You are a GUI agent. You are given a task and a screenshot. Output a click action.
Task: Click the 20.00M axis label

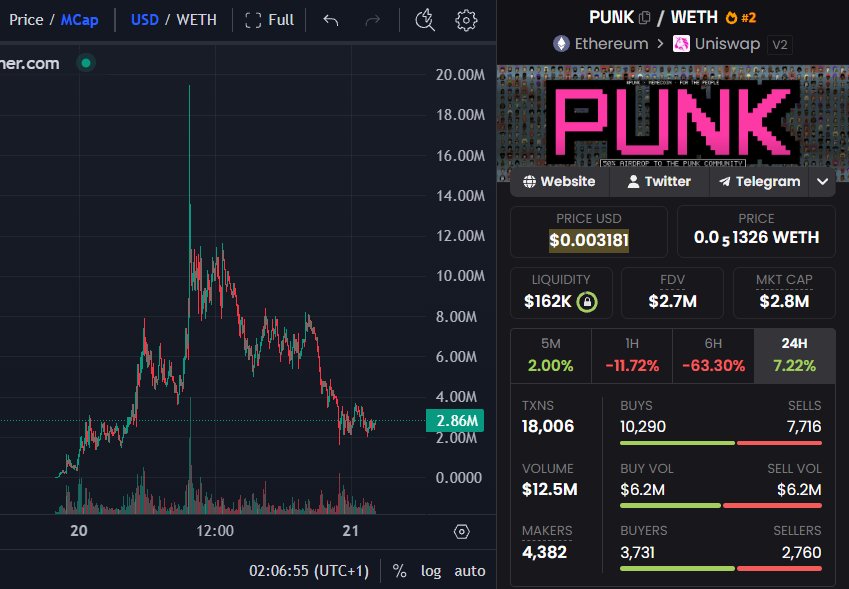pos(460,75)
